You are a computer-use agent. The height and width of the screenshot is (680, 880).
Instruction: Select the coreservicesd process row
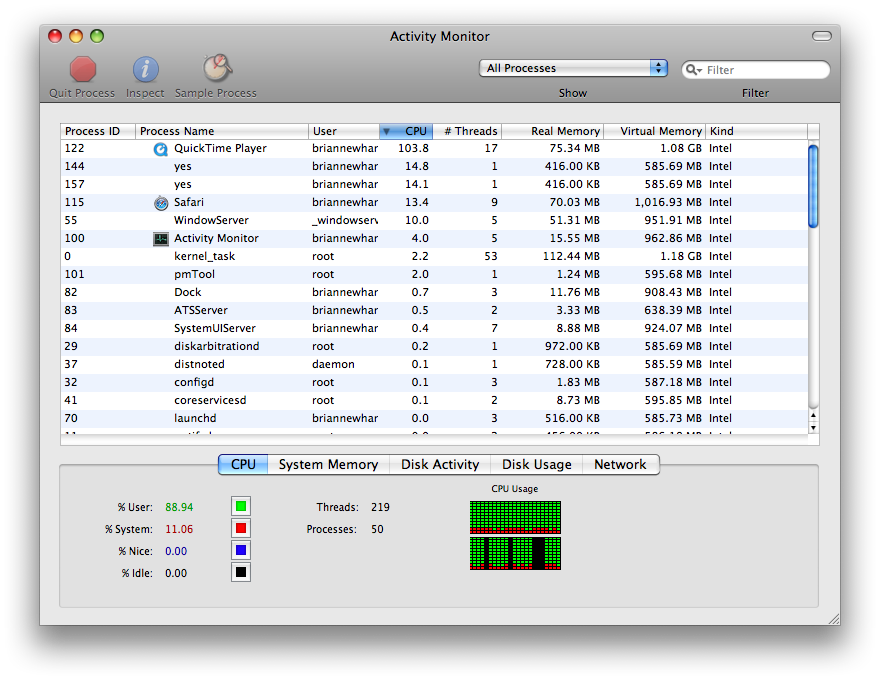pyautogui.click(x=434, y=400)
